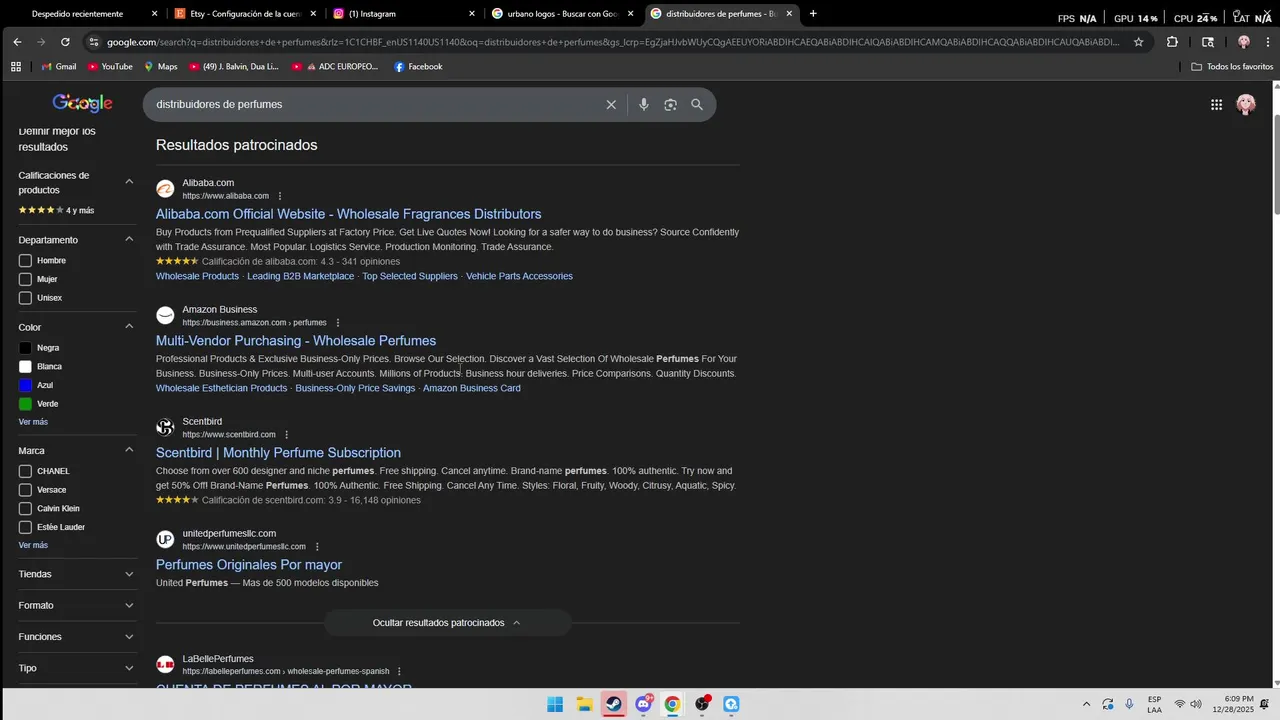The width and height of the screenshot is (1280, 720).
Task: Clear the search box text
Action: [611, 105]
